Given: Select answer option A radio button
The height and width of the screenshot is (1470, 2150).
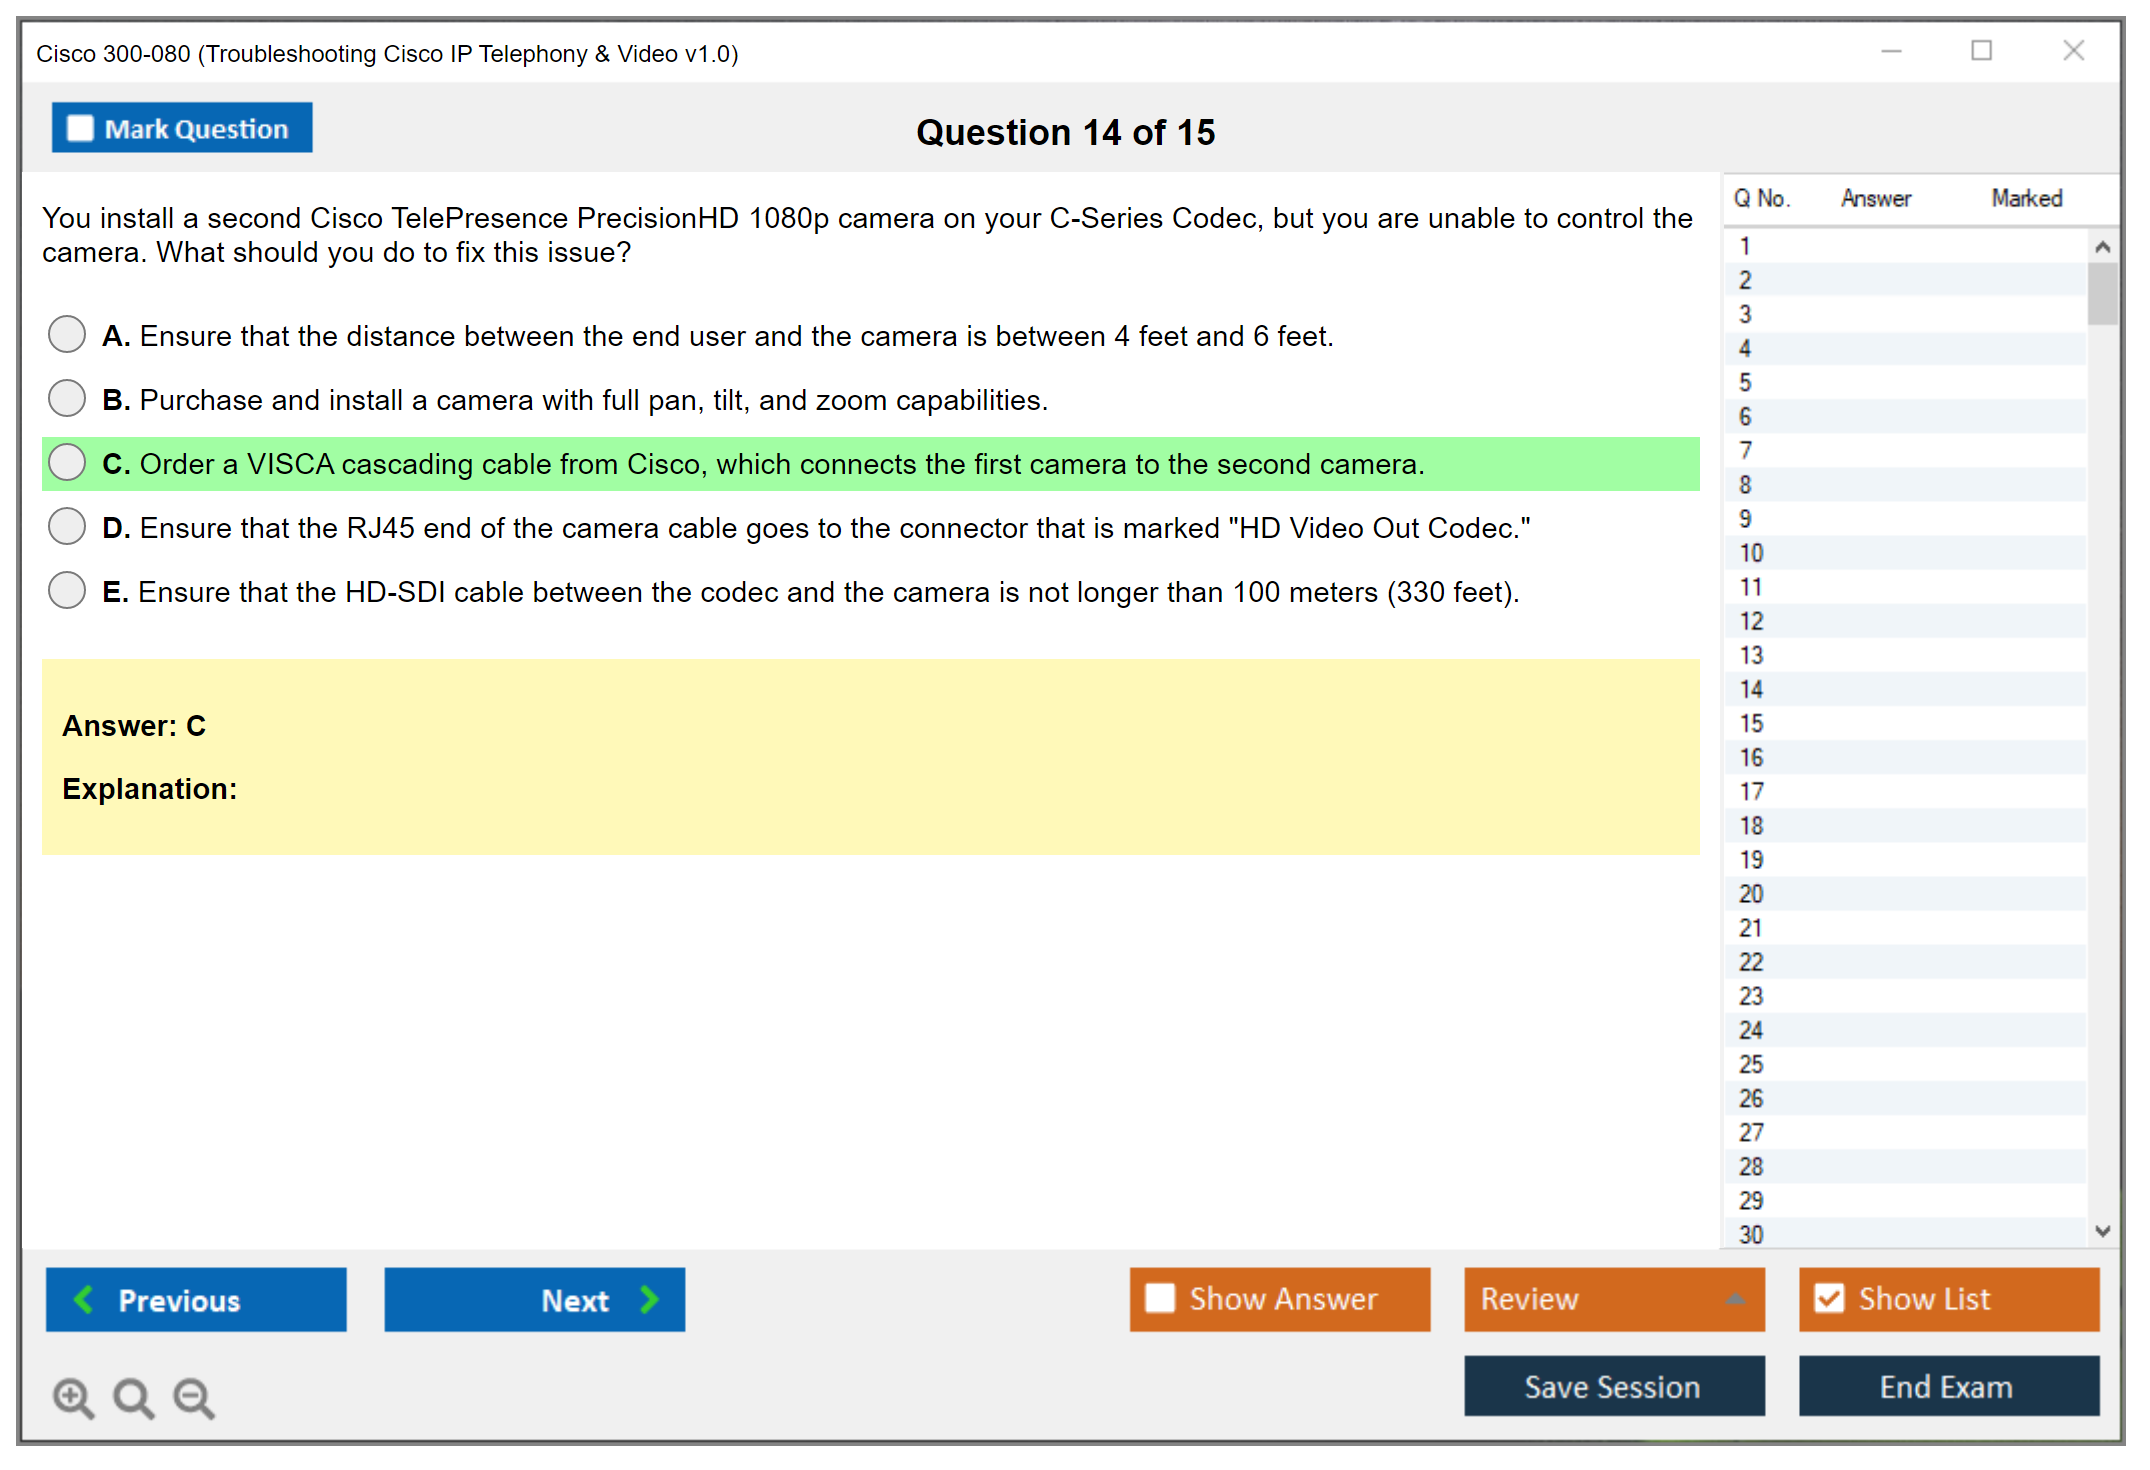Looking at the screenshot, I should click(67, 335).
